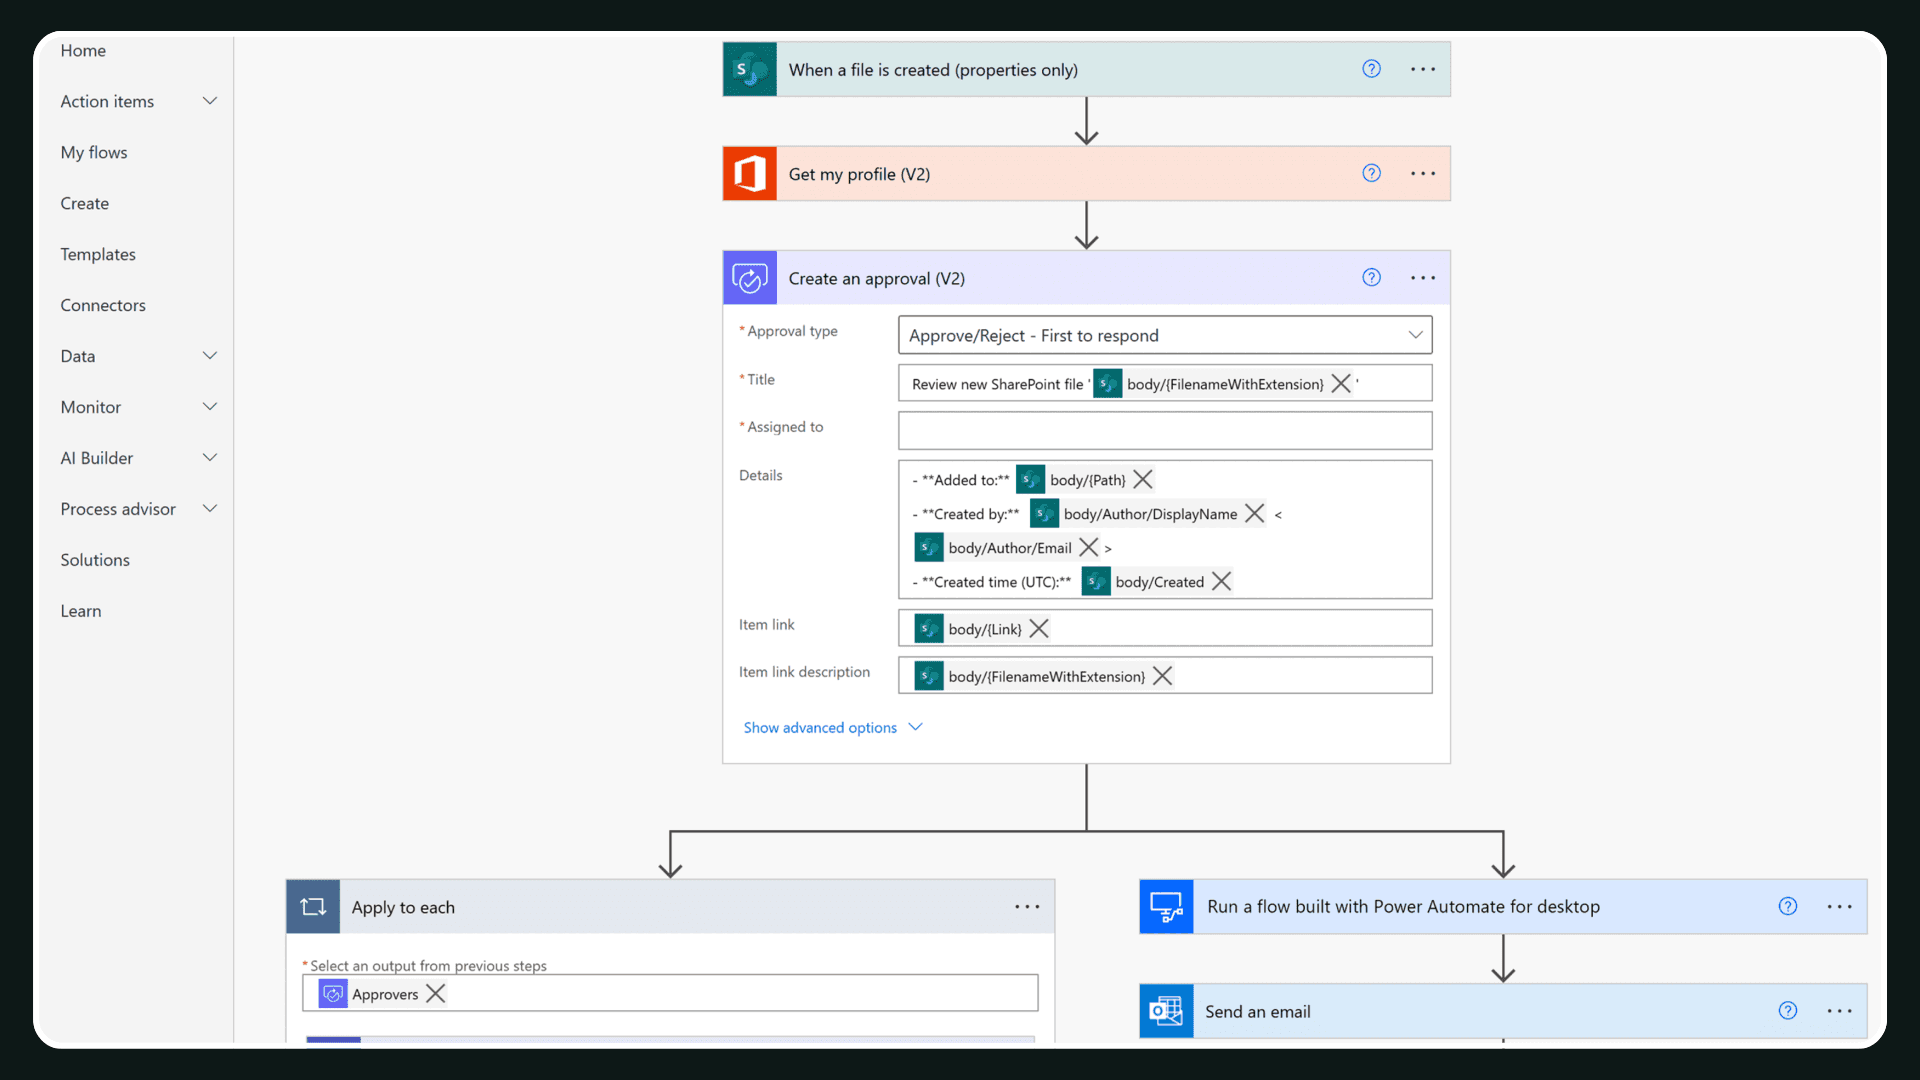Open the Approval type dropdown
The image size is (1920, 1080).
(x=1164, y=336)
